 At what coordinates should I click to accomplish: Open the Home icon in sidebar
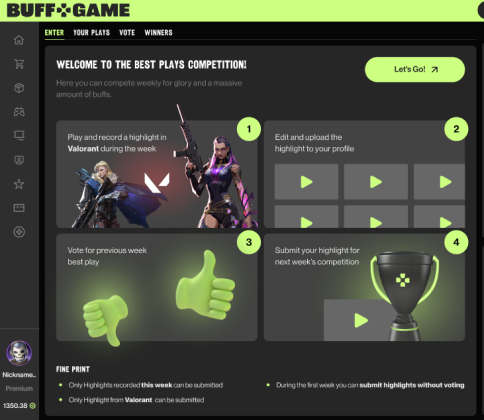point(19,40)
